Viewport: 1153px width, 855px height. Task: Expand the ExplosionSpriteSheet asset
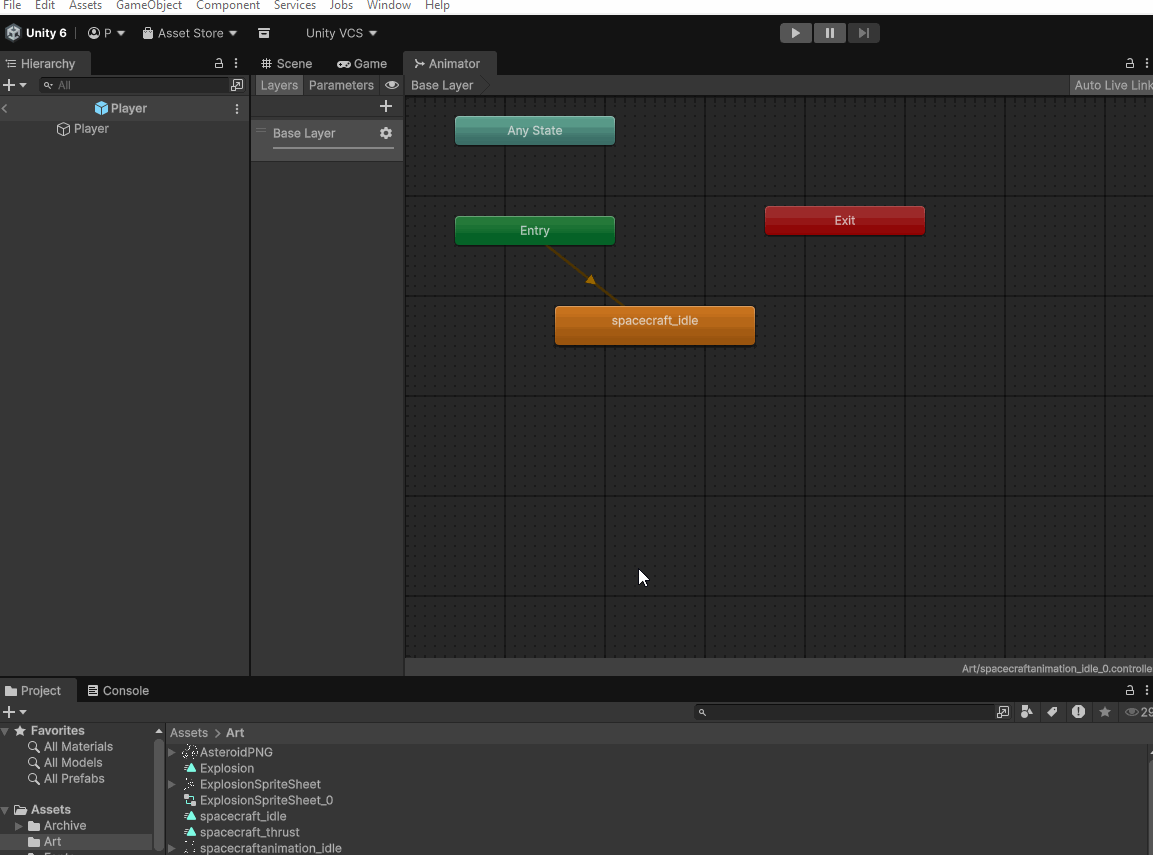(x=172, y=784)
